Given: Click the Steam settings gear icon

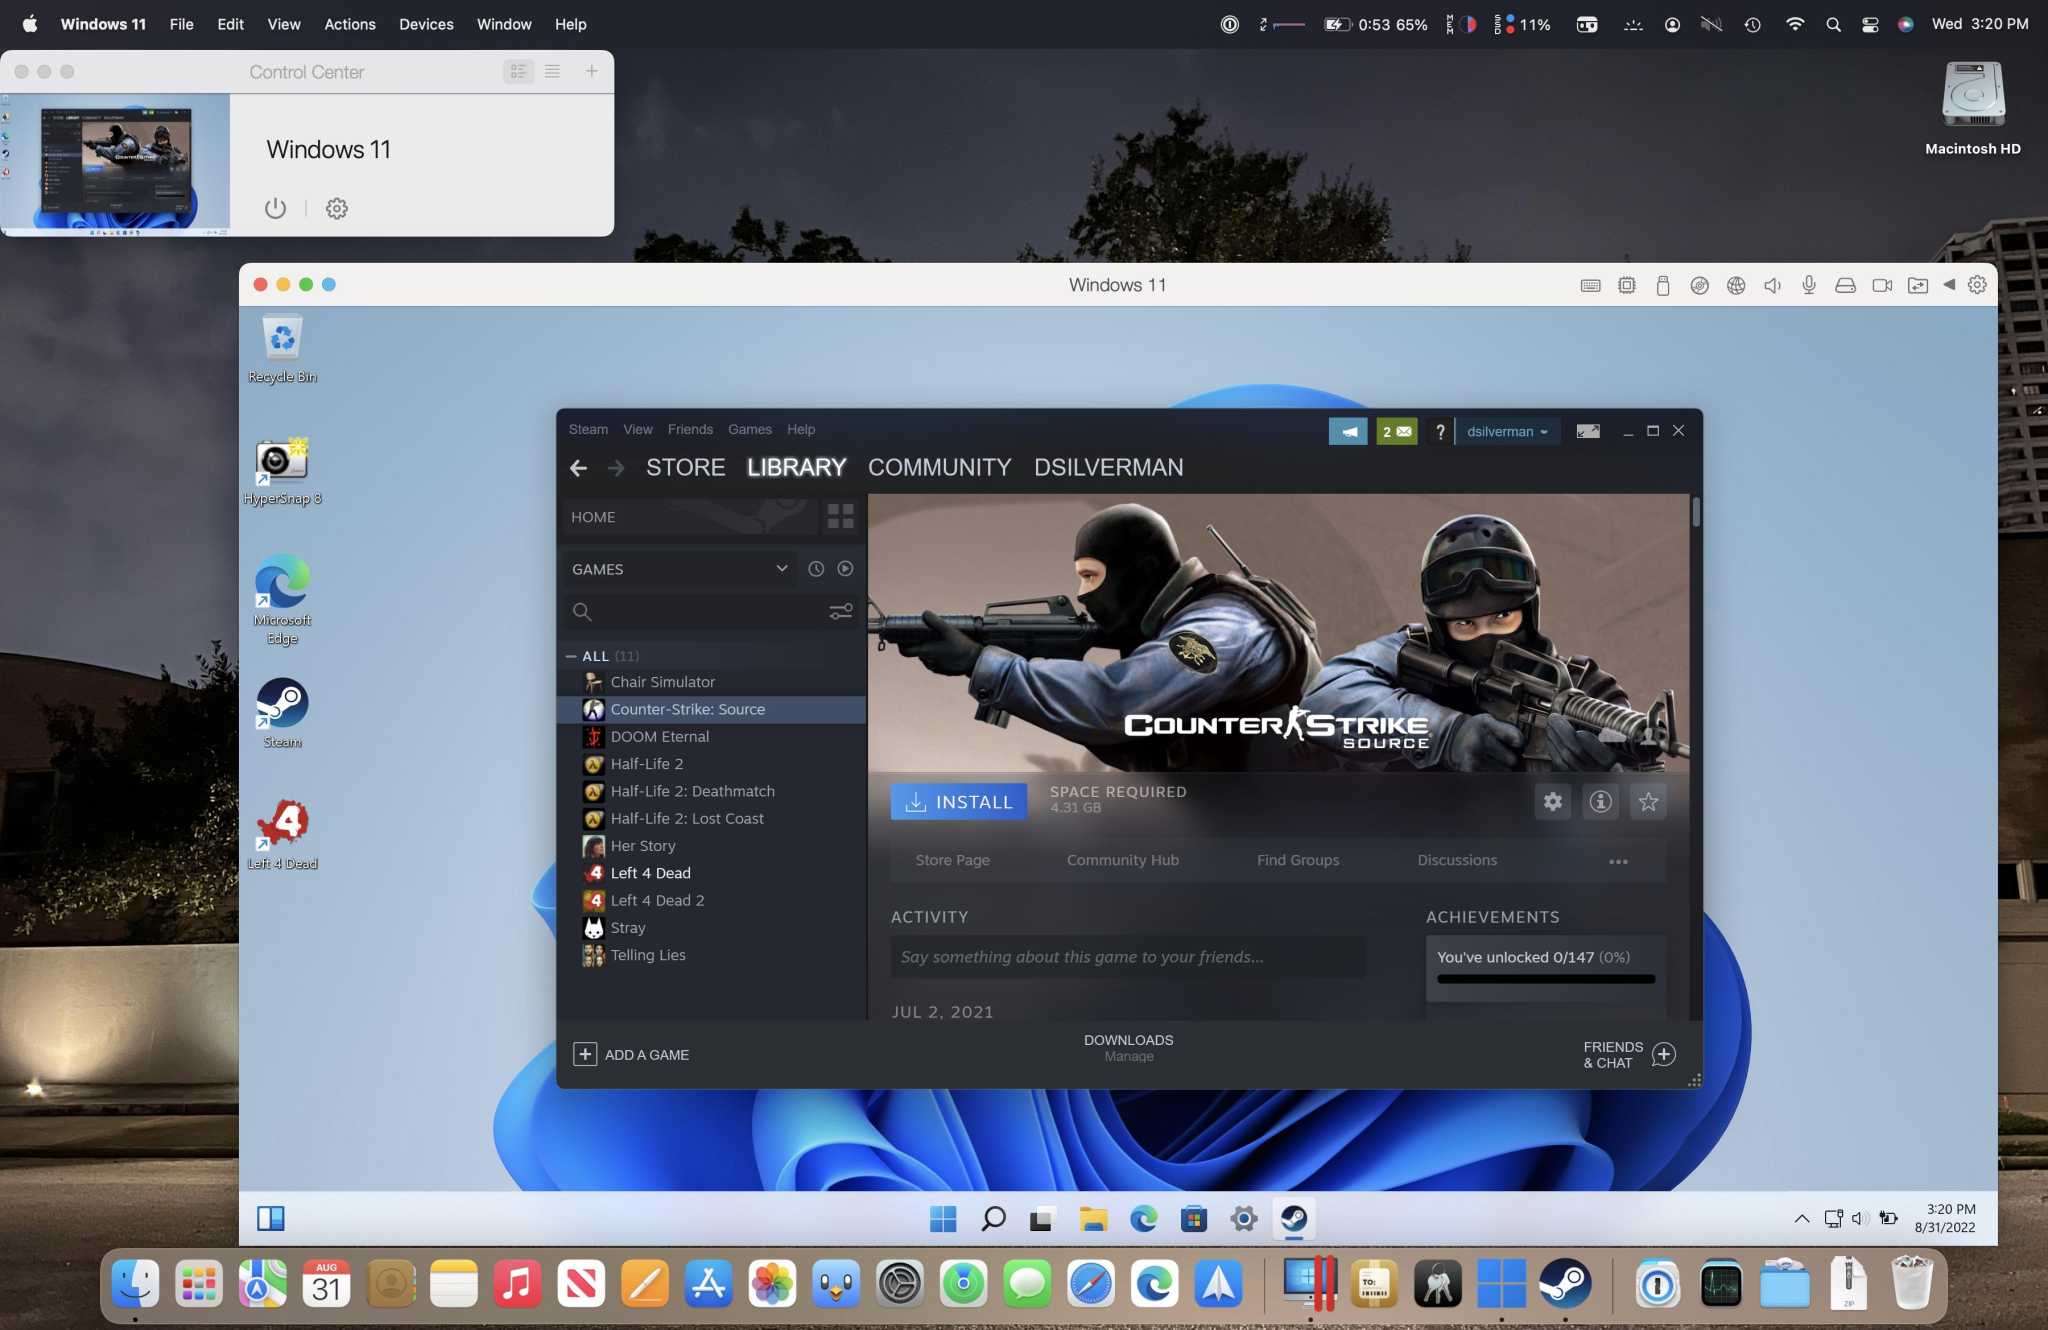Looking at the screenshot, I should [1552, 802].
